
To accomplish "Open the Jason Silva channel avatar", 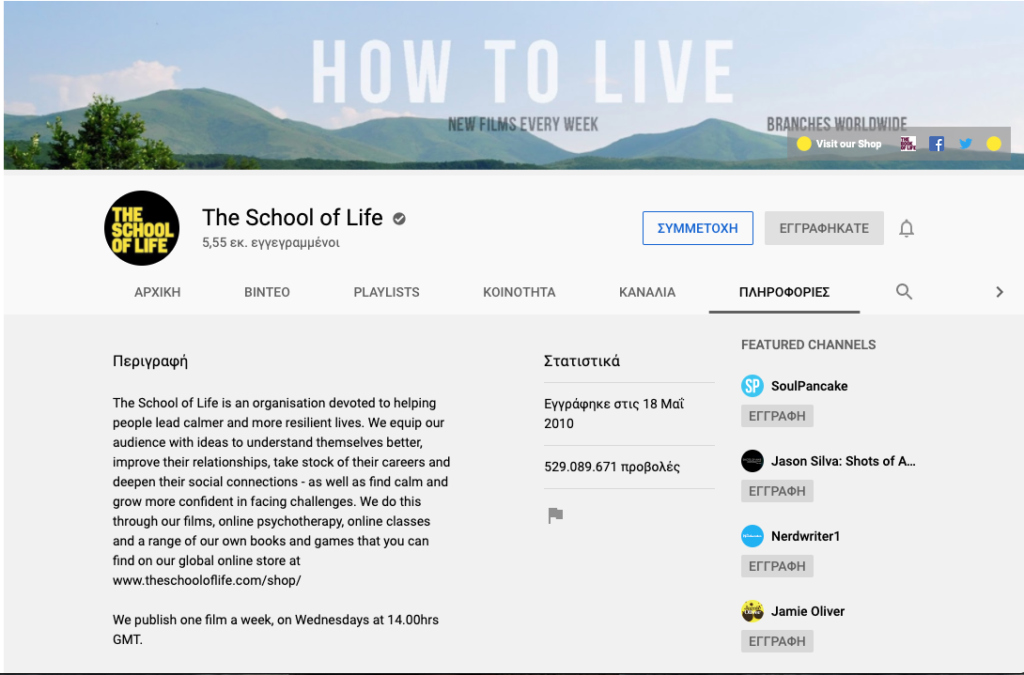I will (x=752, y=461).
